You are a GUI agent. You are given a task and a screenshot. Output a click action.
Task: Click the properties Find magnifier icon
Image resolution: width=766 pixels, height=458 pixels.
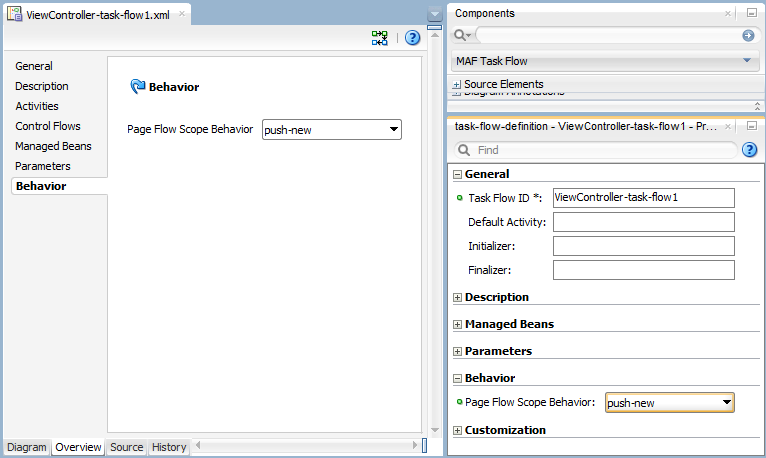[x=464, y=150]
